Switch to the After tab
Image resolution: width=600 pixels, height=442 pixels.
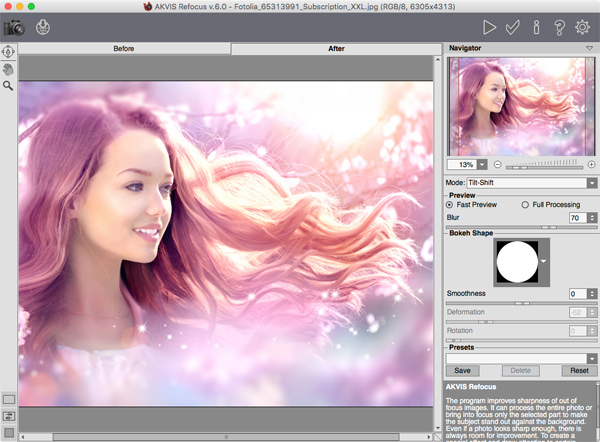pyautogui.click(x=336, y=48)
